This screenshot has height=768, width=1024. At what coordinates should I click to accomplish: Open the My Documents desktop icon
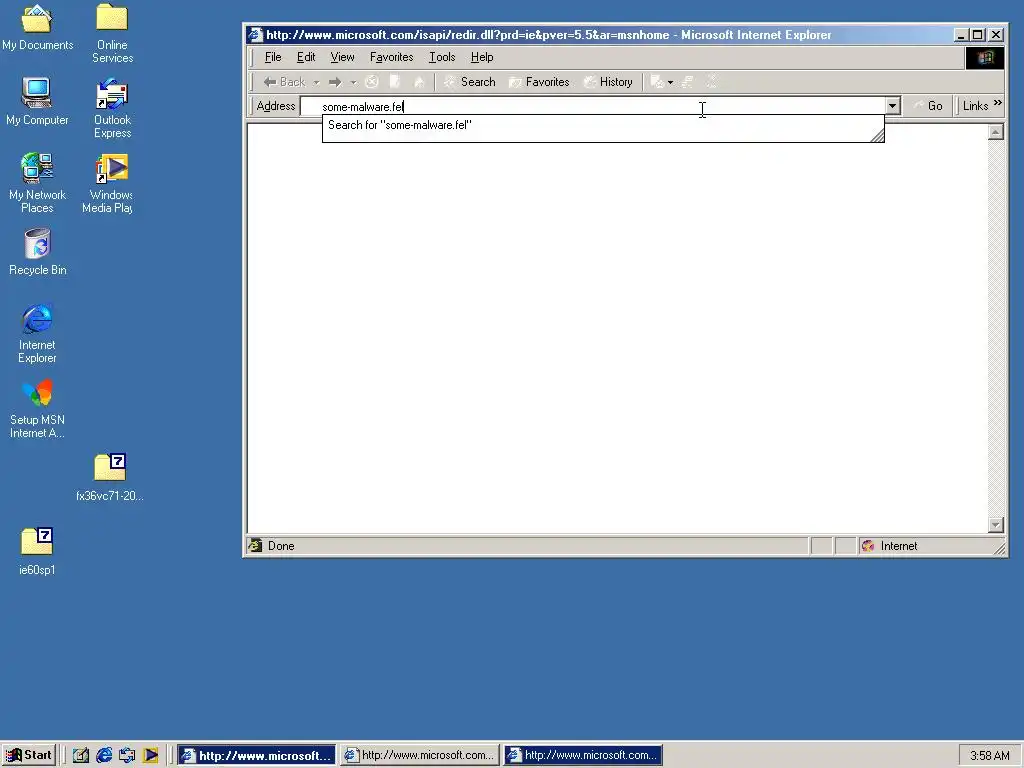coord(37,28)
